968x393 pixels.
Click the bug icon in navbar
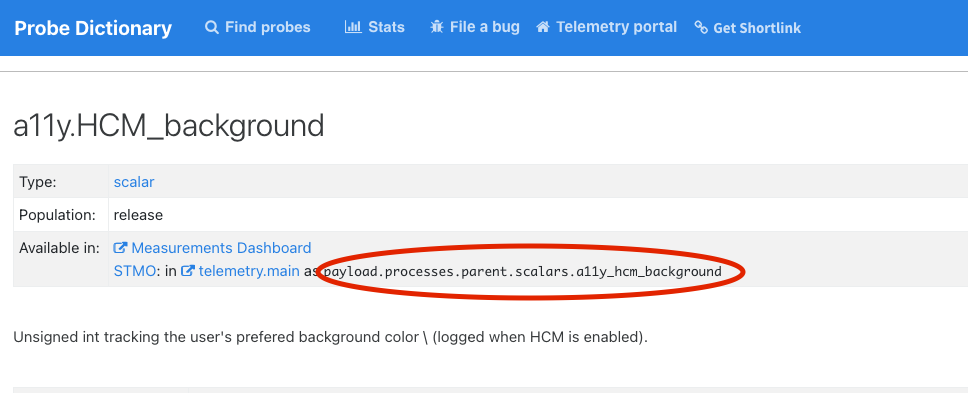(437, 27)
